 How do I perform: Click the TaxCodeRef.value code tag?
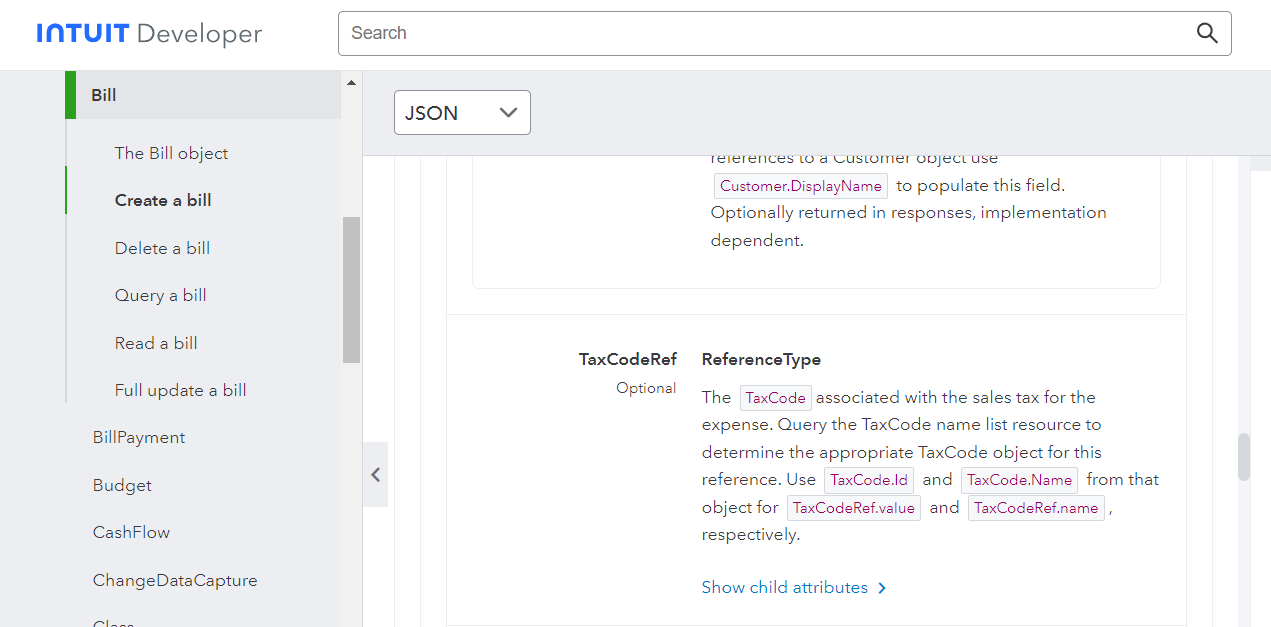[x=854, y=508]
